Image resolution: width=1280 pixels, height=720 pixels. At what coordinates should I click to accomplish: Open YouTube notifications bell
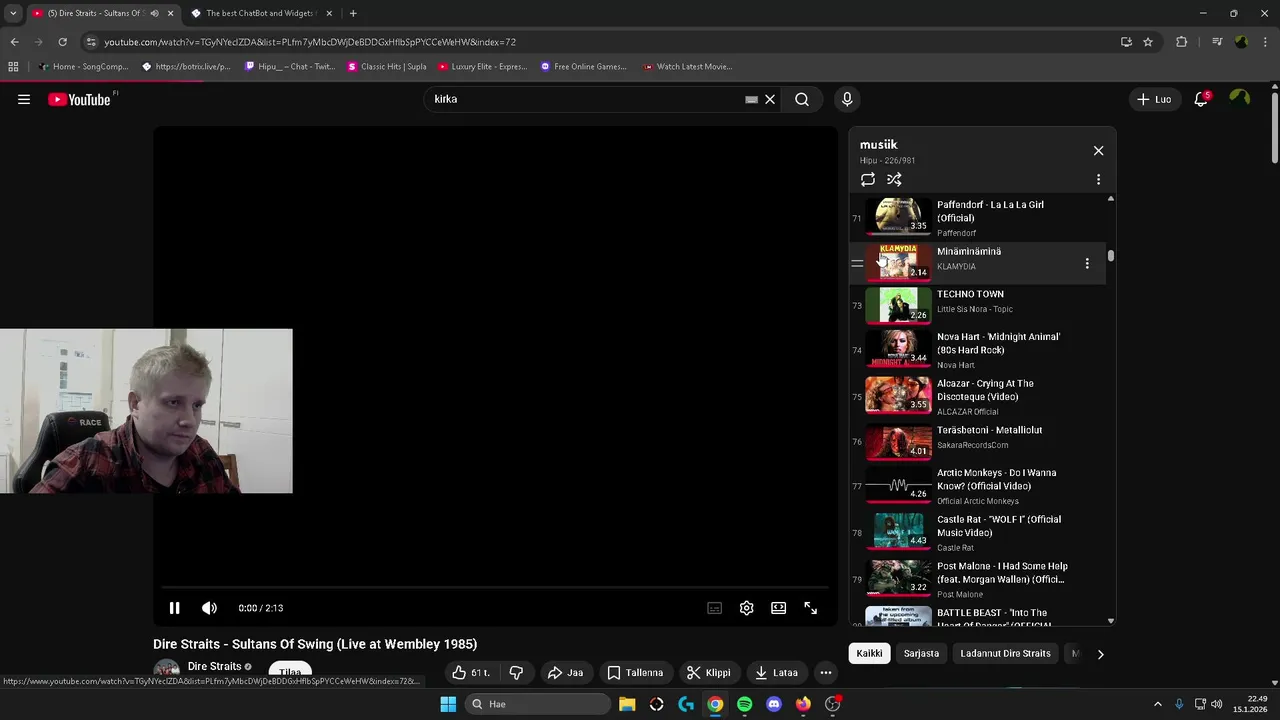1201,99
